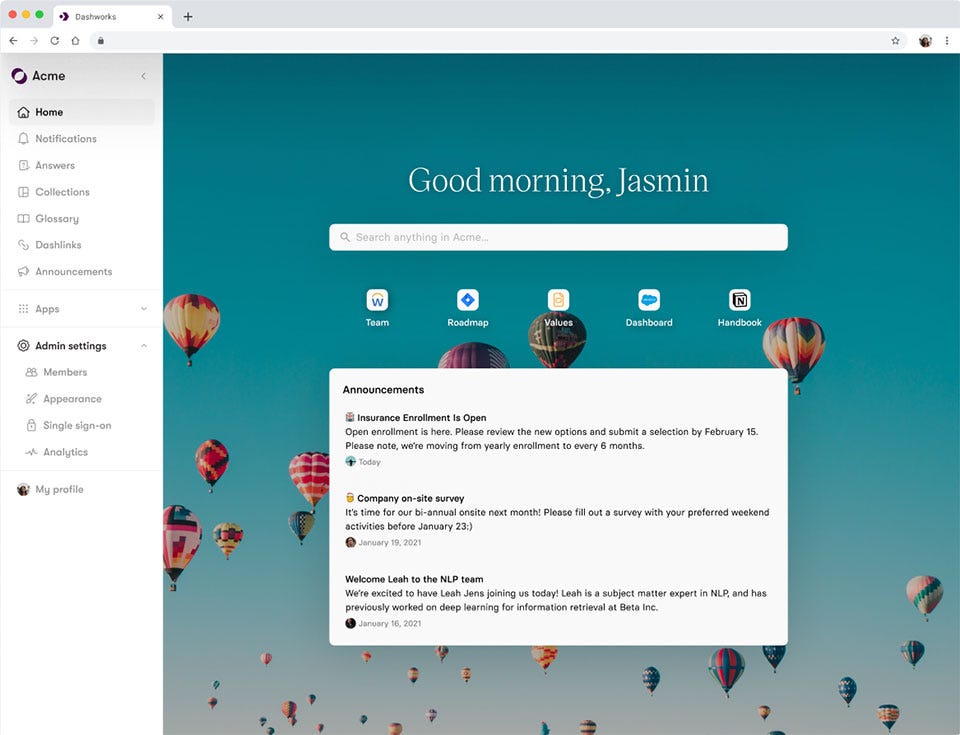
Task: Open Welcome Leah to the NLP team
Action: point(414,579)
